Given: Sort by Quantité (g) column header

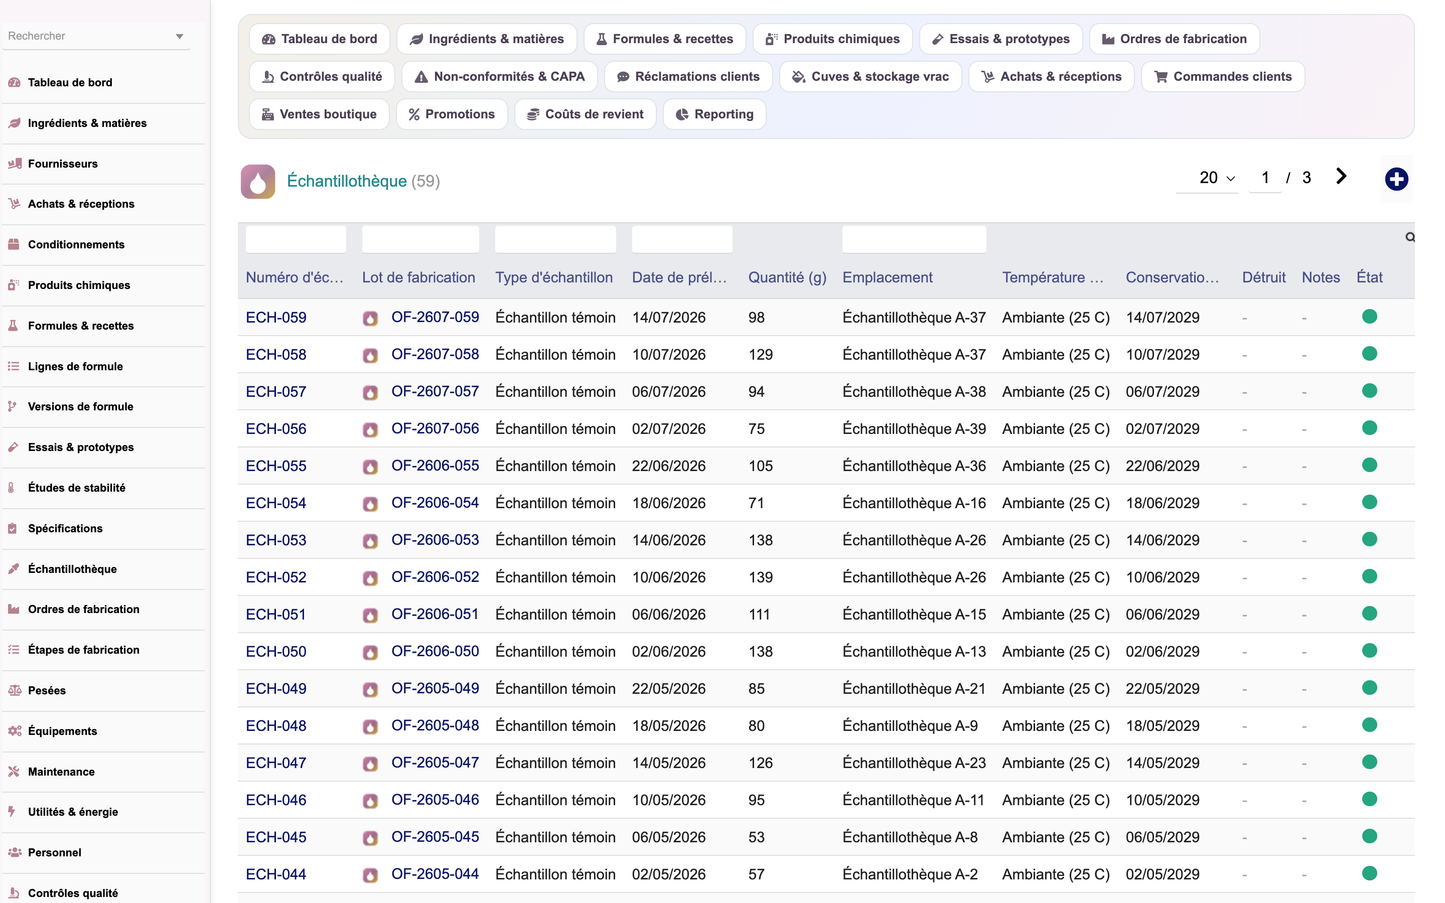Looking at the screenshot, I should (x=787, y=278).
